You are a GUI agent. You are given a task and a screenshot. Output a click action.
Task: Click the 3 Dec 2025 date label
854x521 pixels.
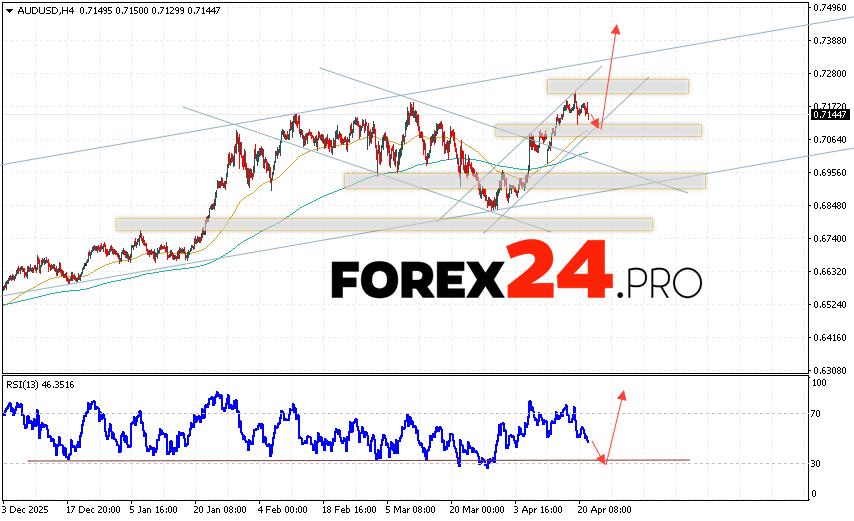(30, 509)
